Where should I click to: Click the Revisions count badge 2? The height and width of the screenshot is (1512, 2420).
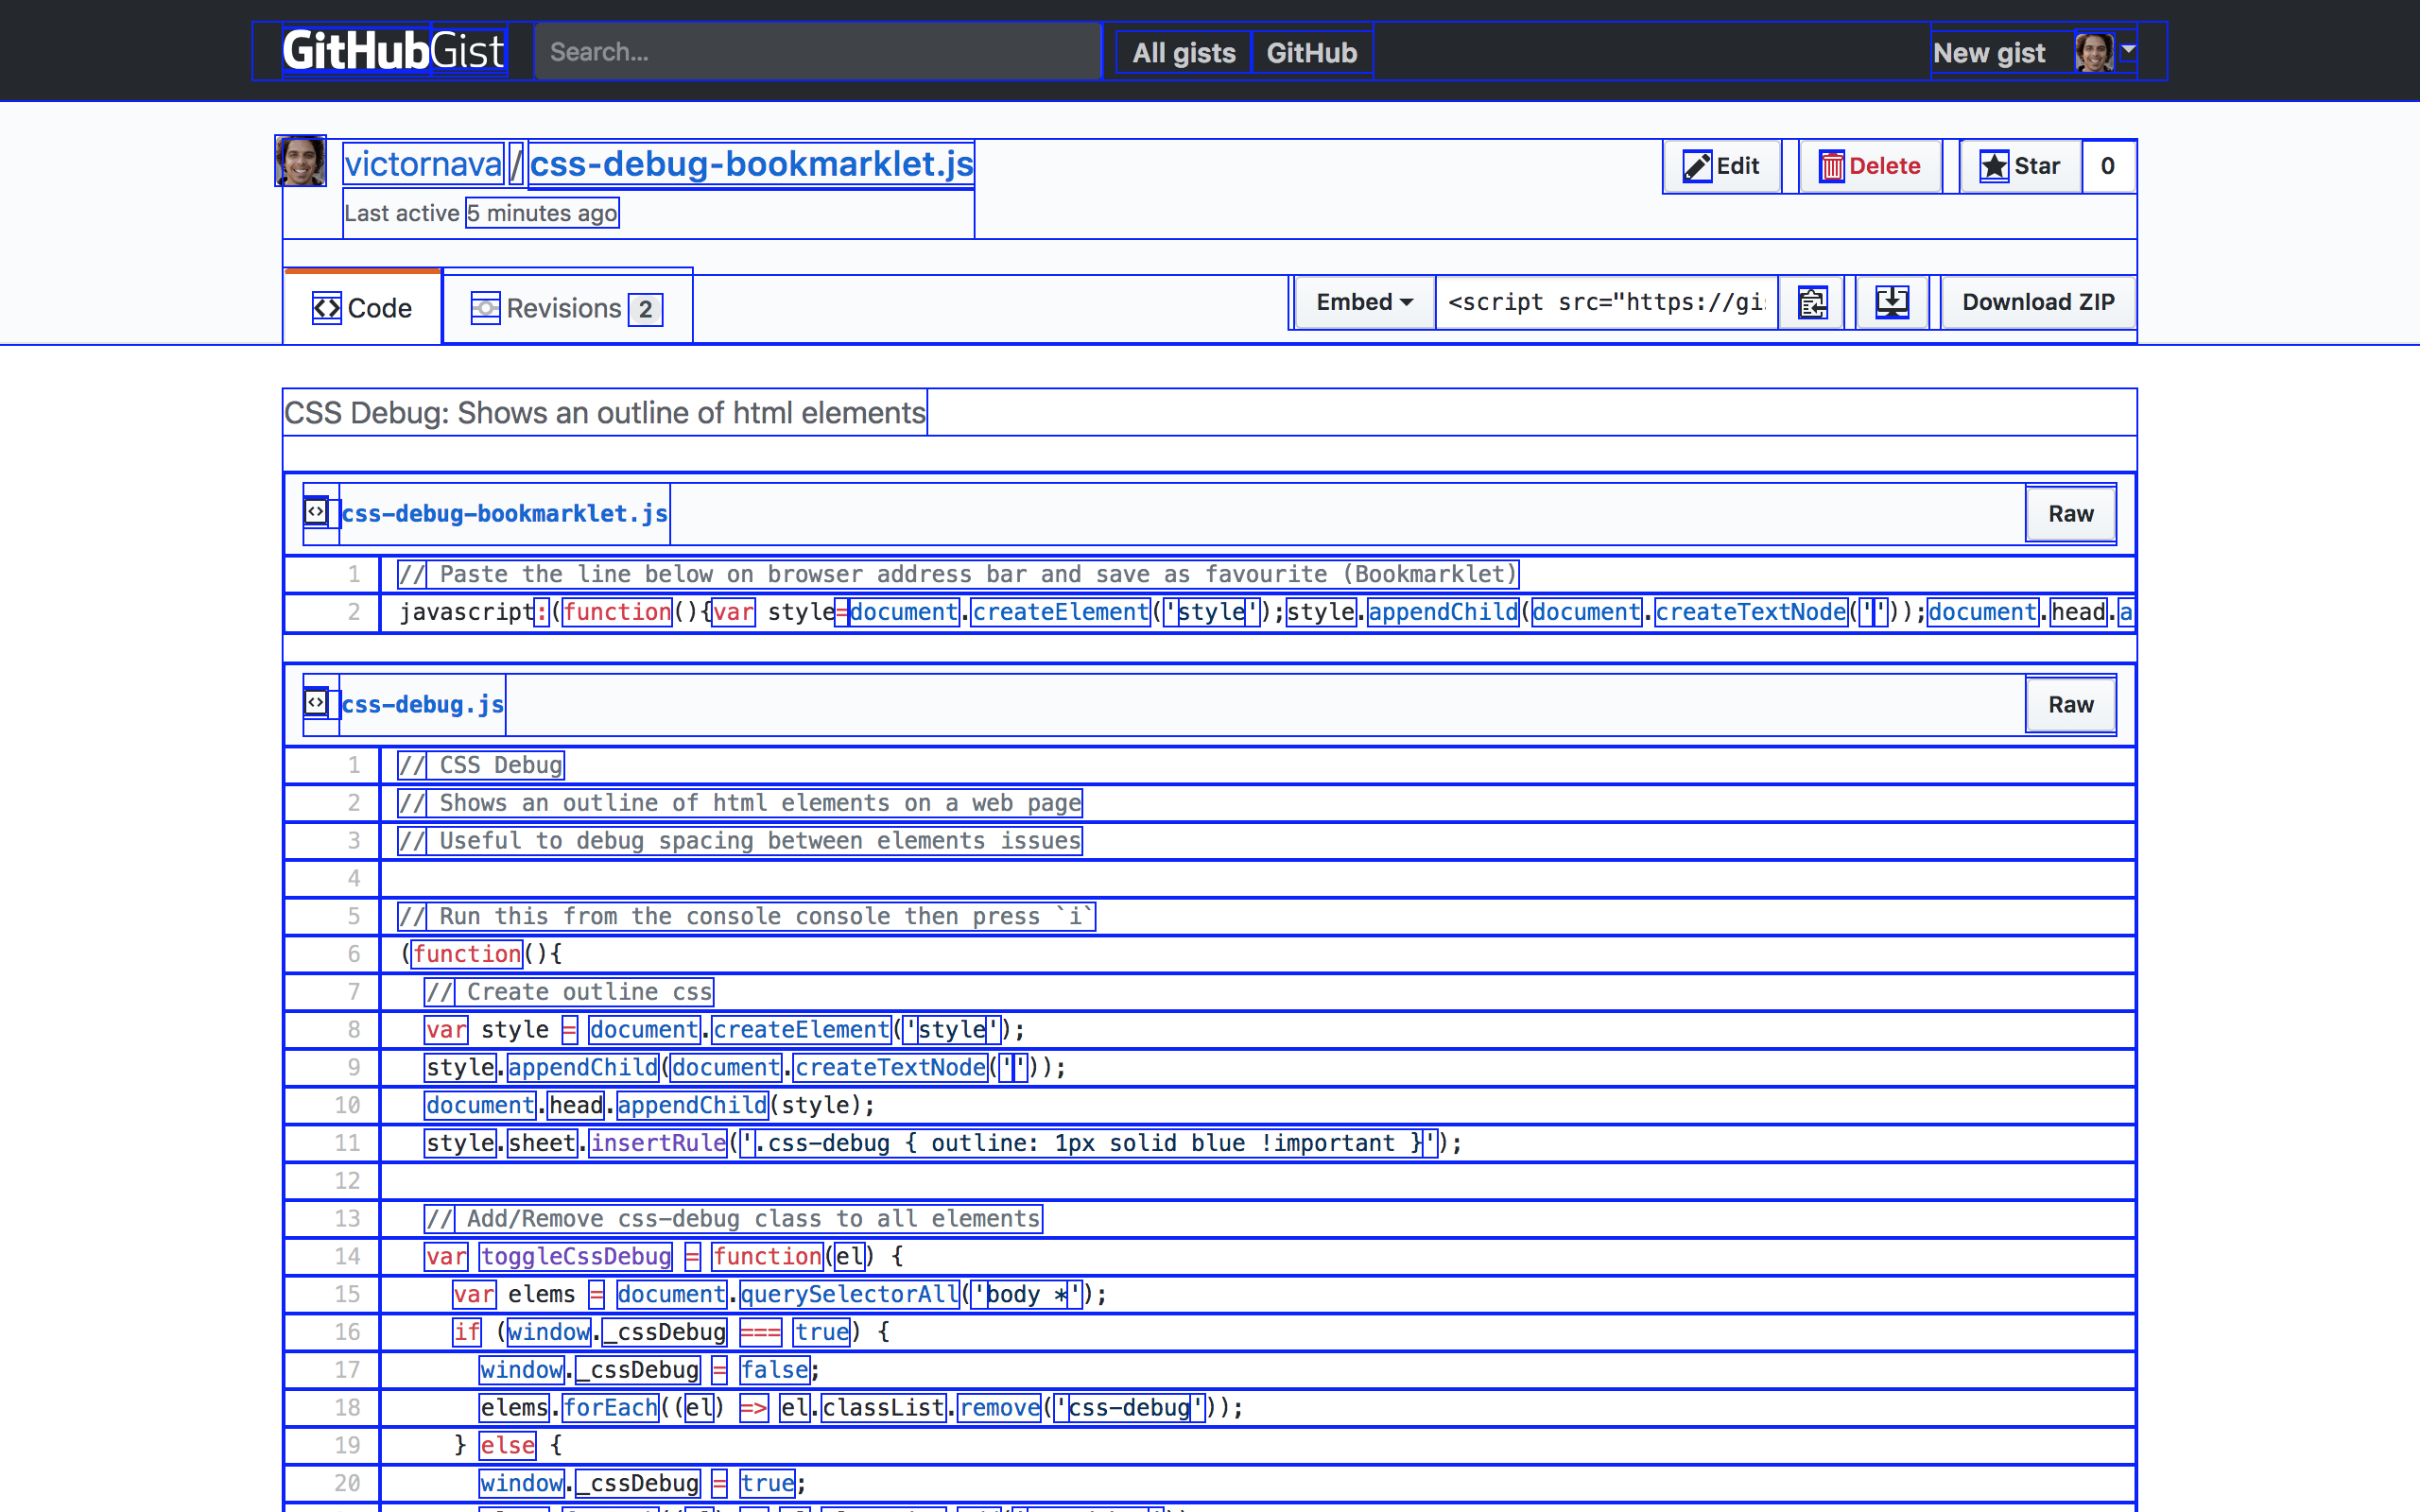(x=646, y=309)
